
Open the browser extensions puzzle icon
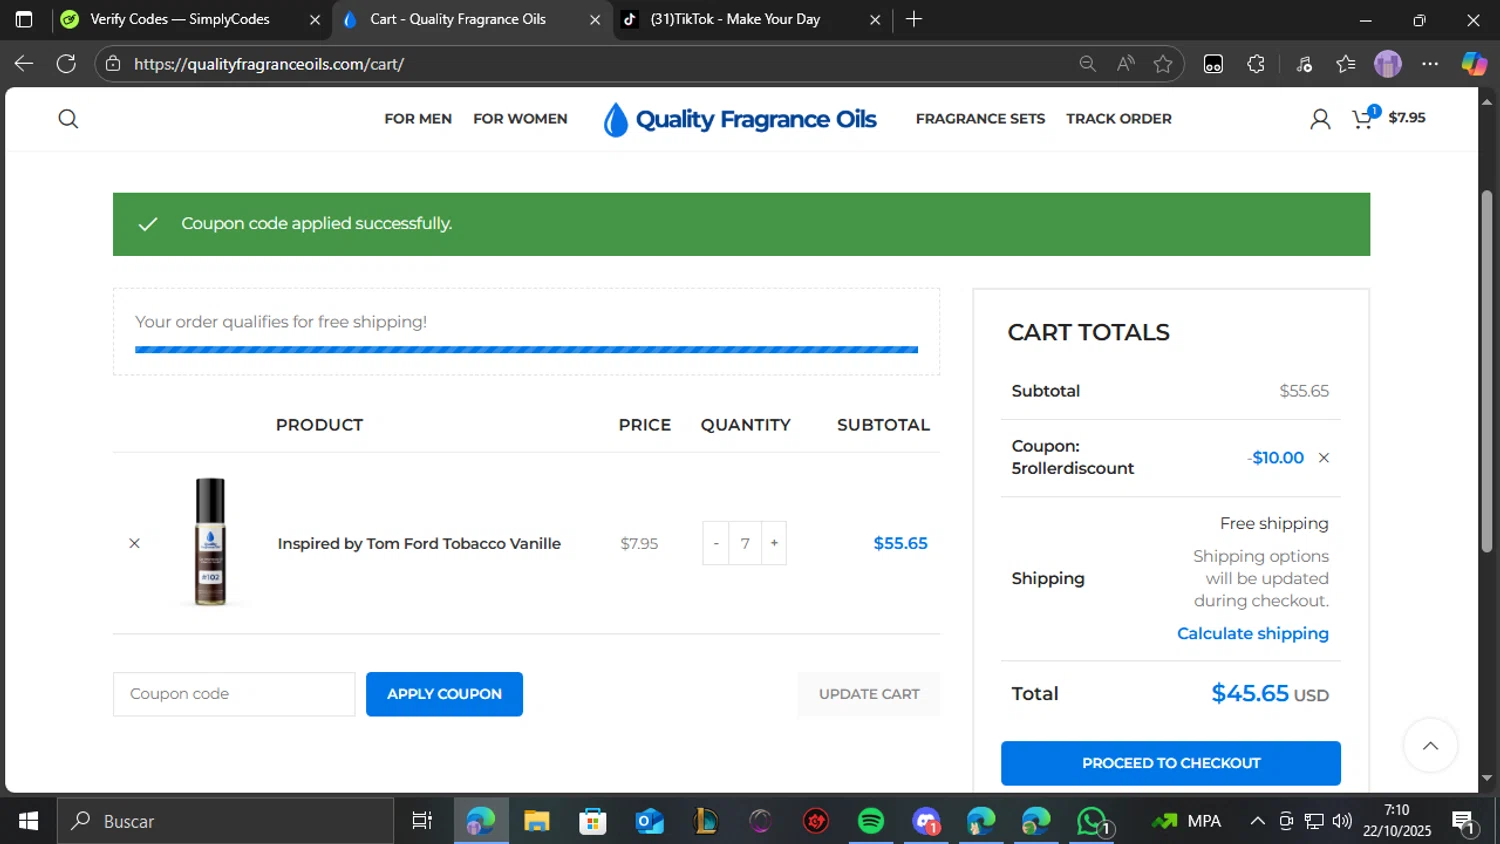1256,64
